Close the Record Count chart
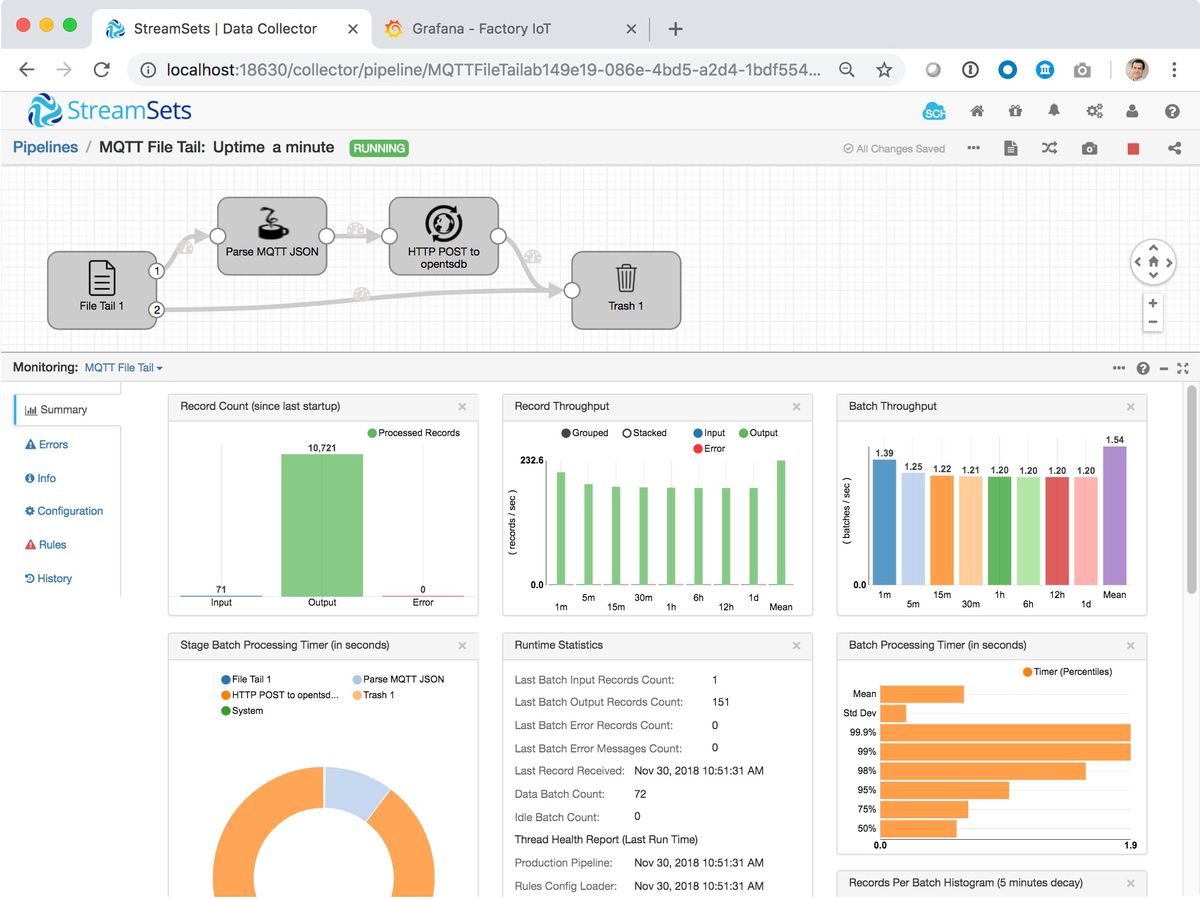 click(462, 407)
